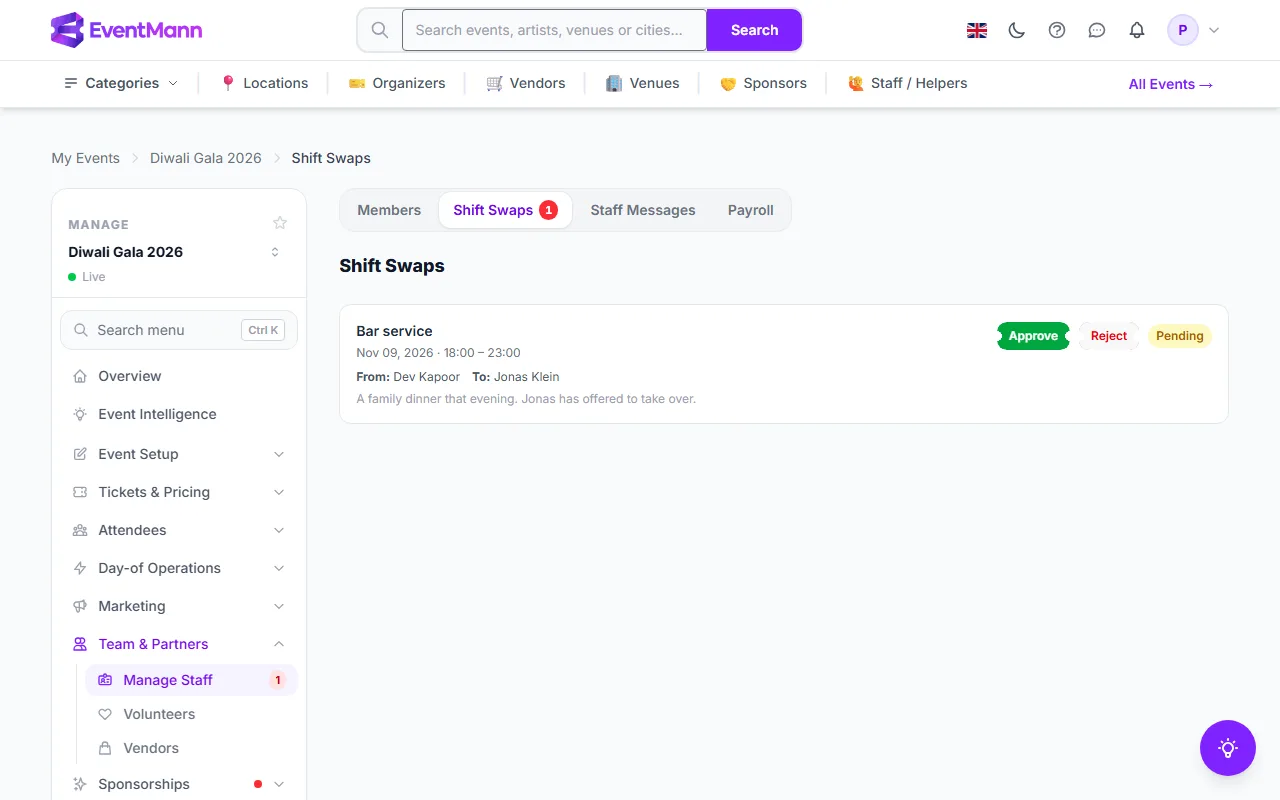Screen dimensions: 1280x800
Task: Open the Categories dropdown
Action: [121, 83]
